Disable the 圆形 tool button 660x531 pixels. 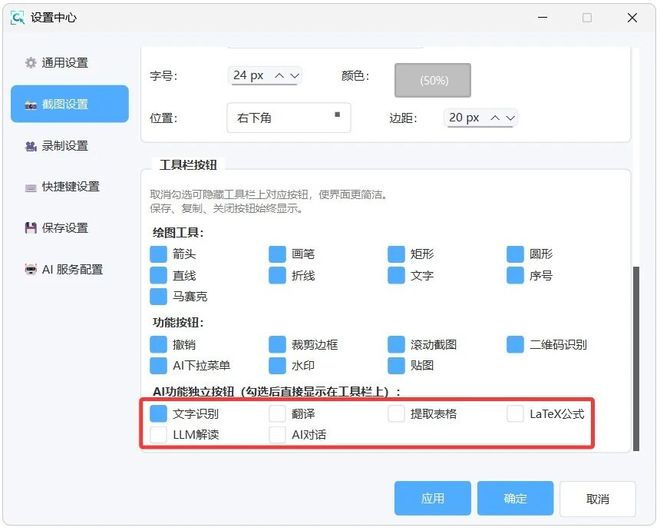[x=515, y=254]
